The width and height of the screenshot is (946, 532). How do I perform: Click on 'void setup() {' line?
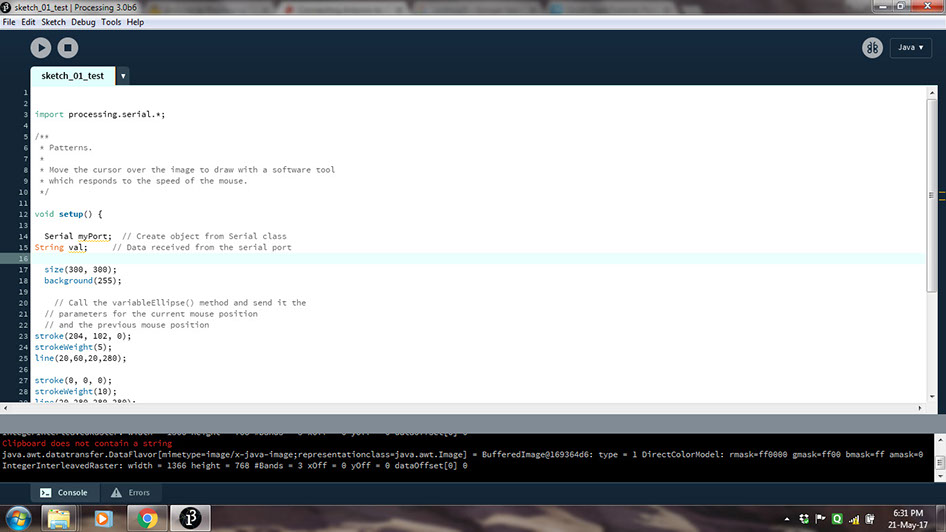[68, 214]
